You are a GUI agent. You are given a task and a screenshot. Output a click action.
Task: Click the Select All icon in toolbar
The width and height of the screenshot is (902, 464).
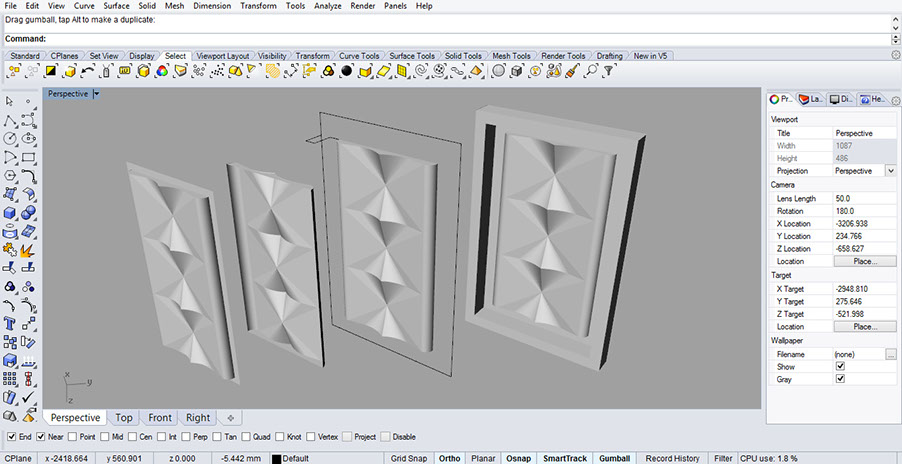(x=15, y=71)
